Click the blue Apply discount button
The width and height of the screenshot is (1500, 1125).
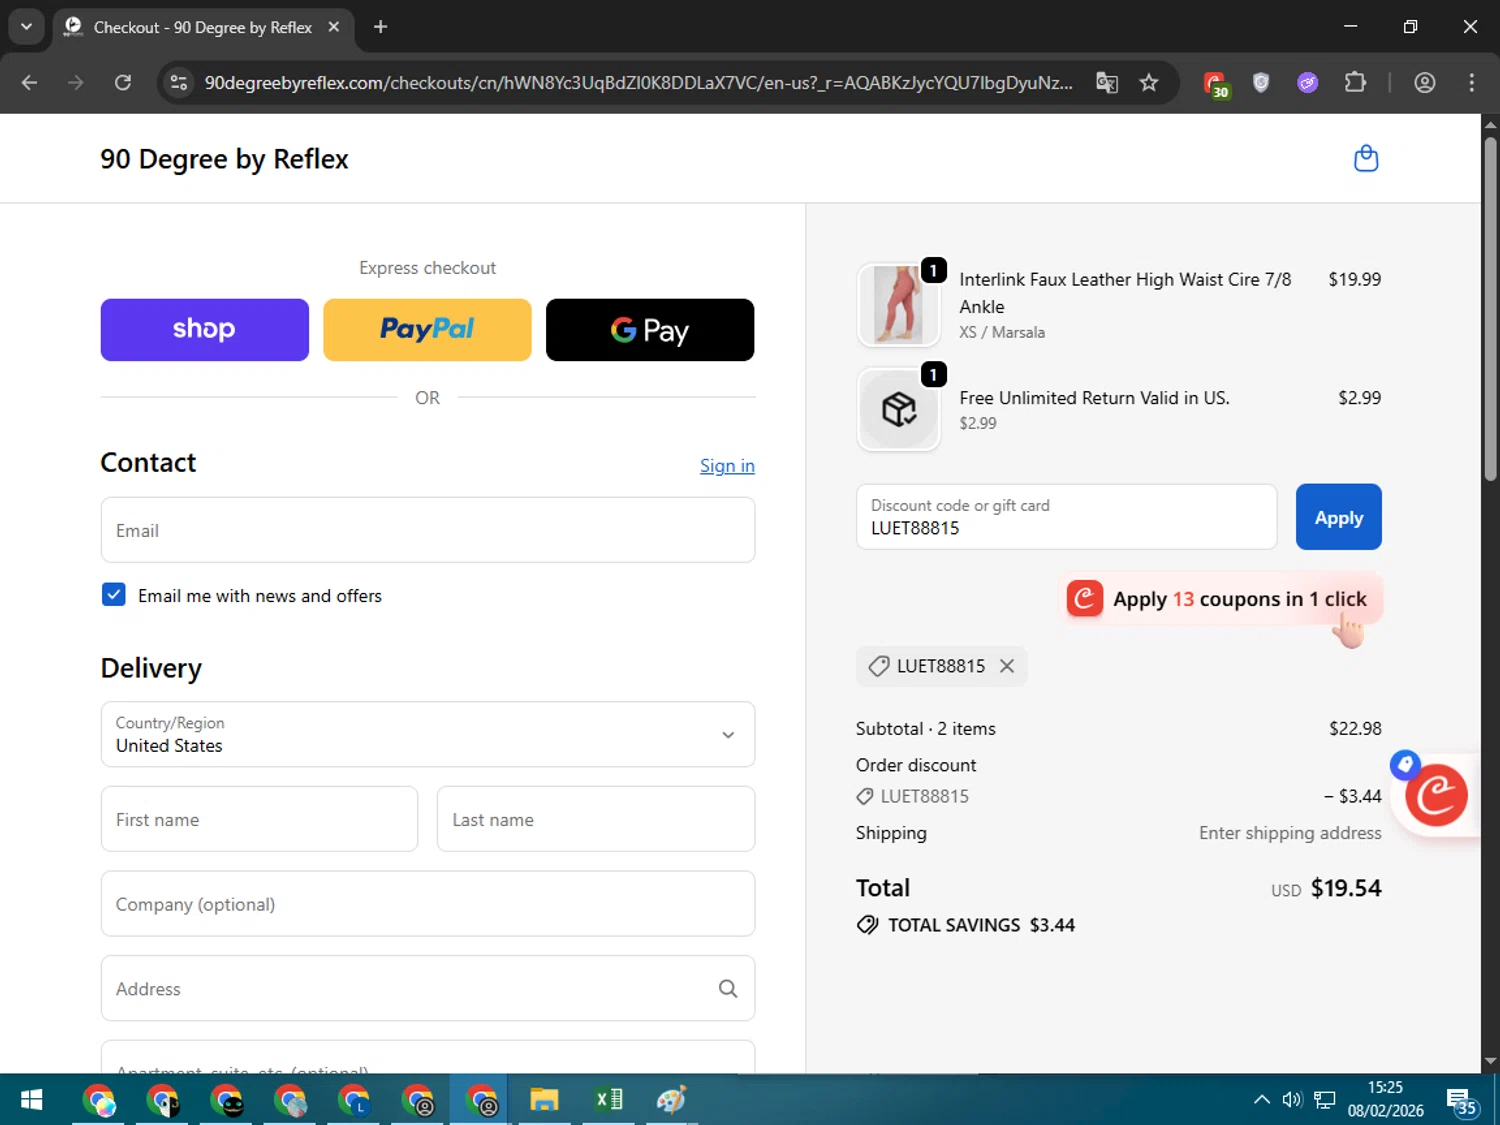point(1338,517)
